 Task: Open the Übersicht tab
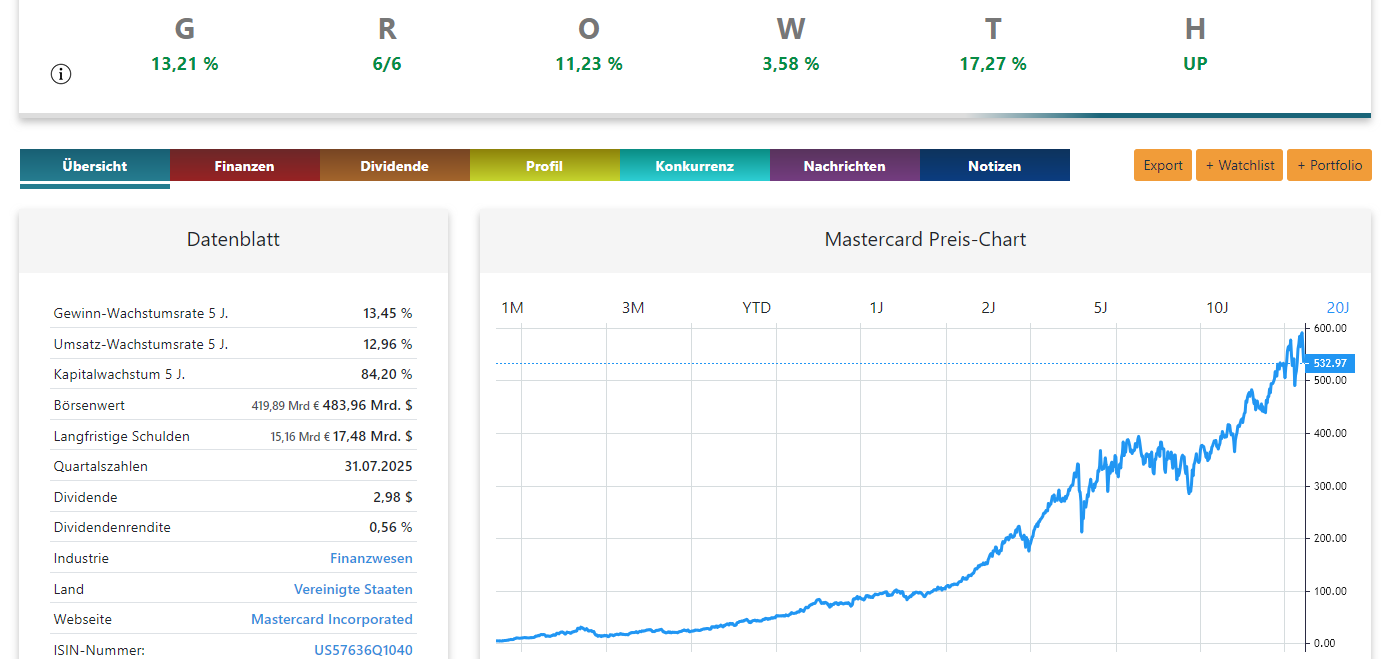[x=95, y=166]
